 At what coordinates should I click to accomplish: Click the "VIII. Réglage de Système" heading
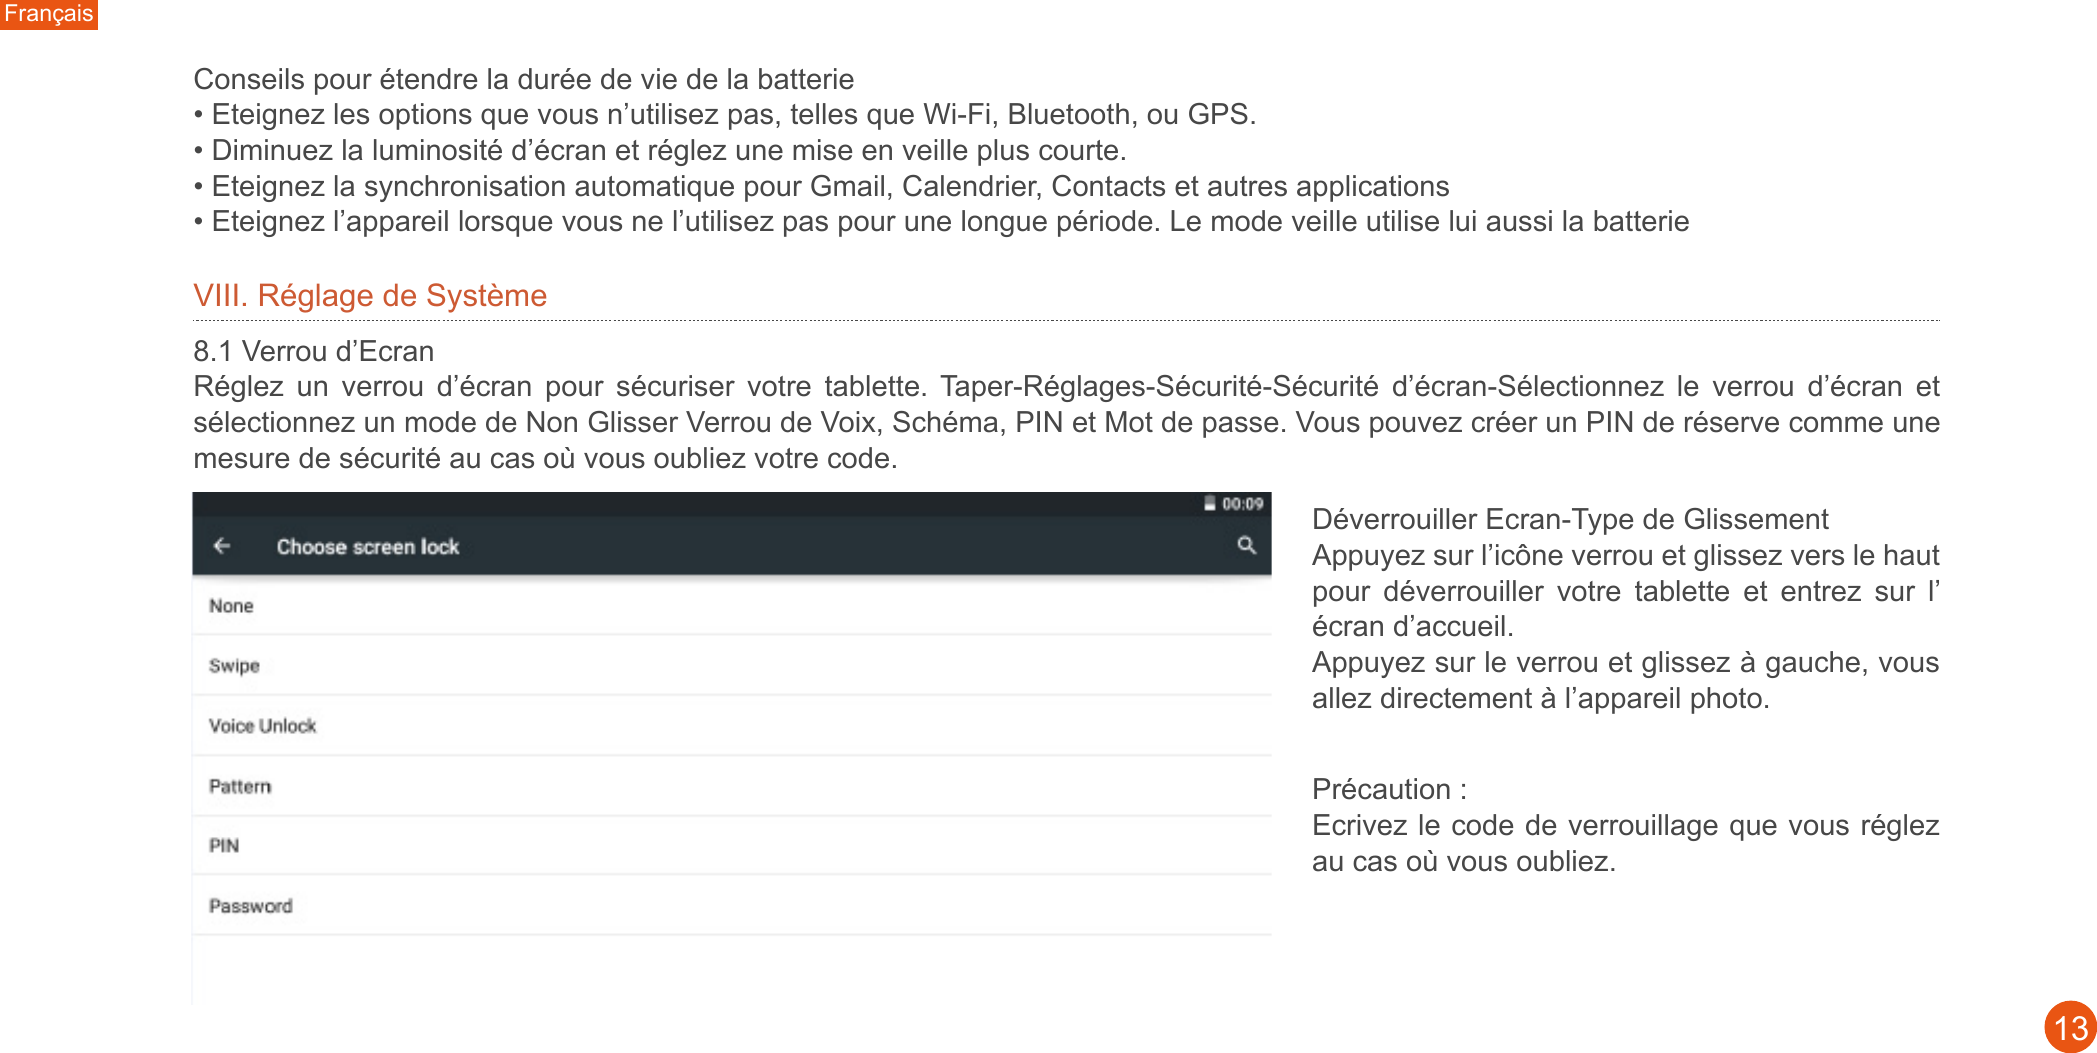click(370, 296)
